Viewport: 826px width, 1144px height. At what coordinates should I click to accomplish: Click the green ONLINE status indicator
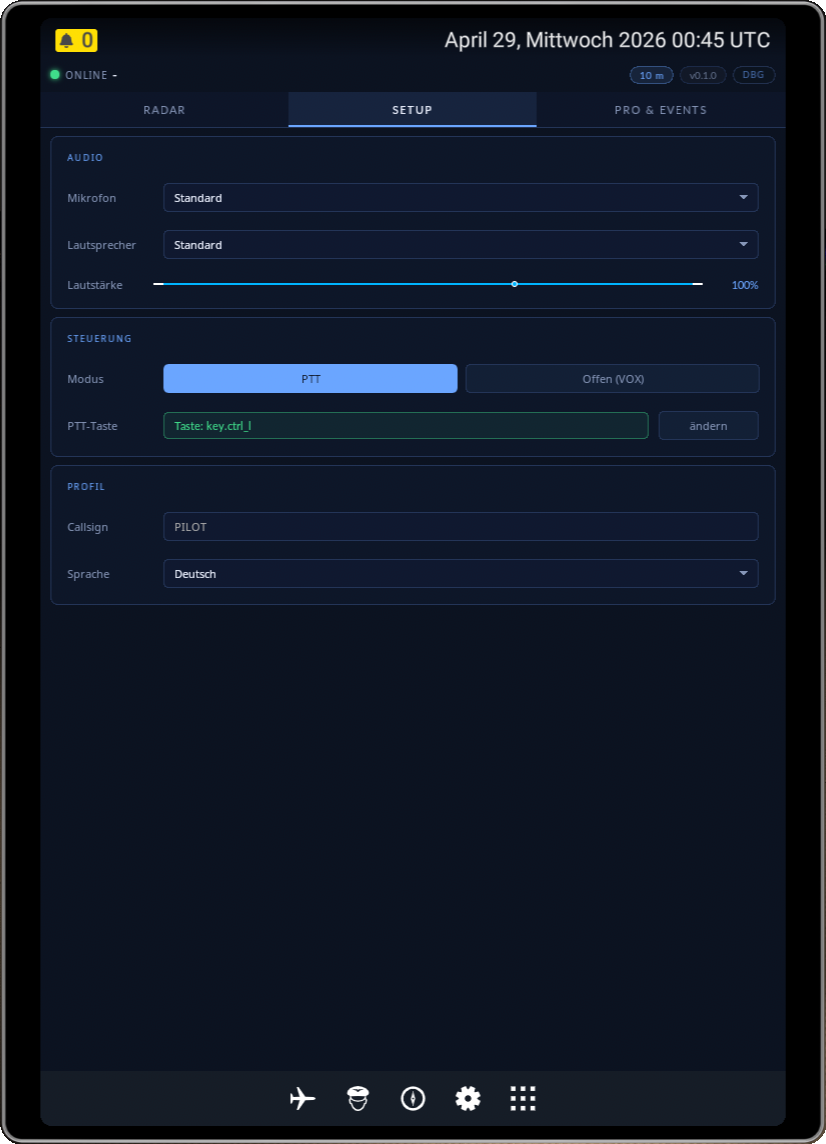point(55,75)
